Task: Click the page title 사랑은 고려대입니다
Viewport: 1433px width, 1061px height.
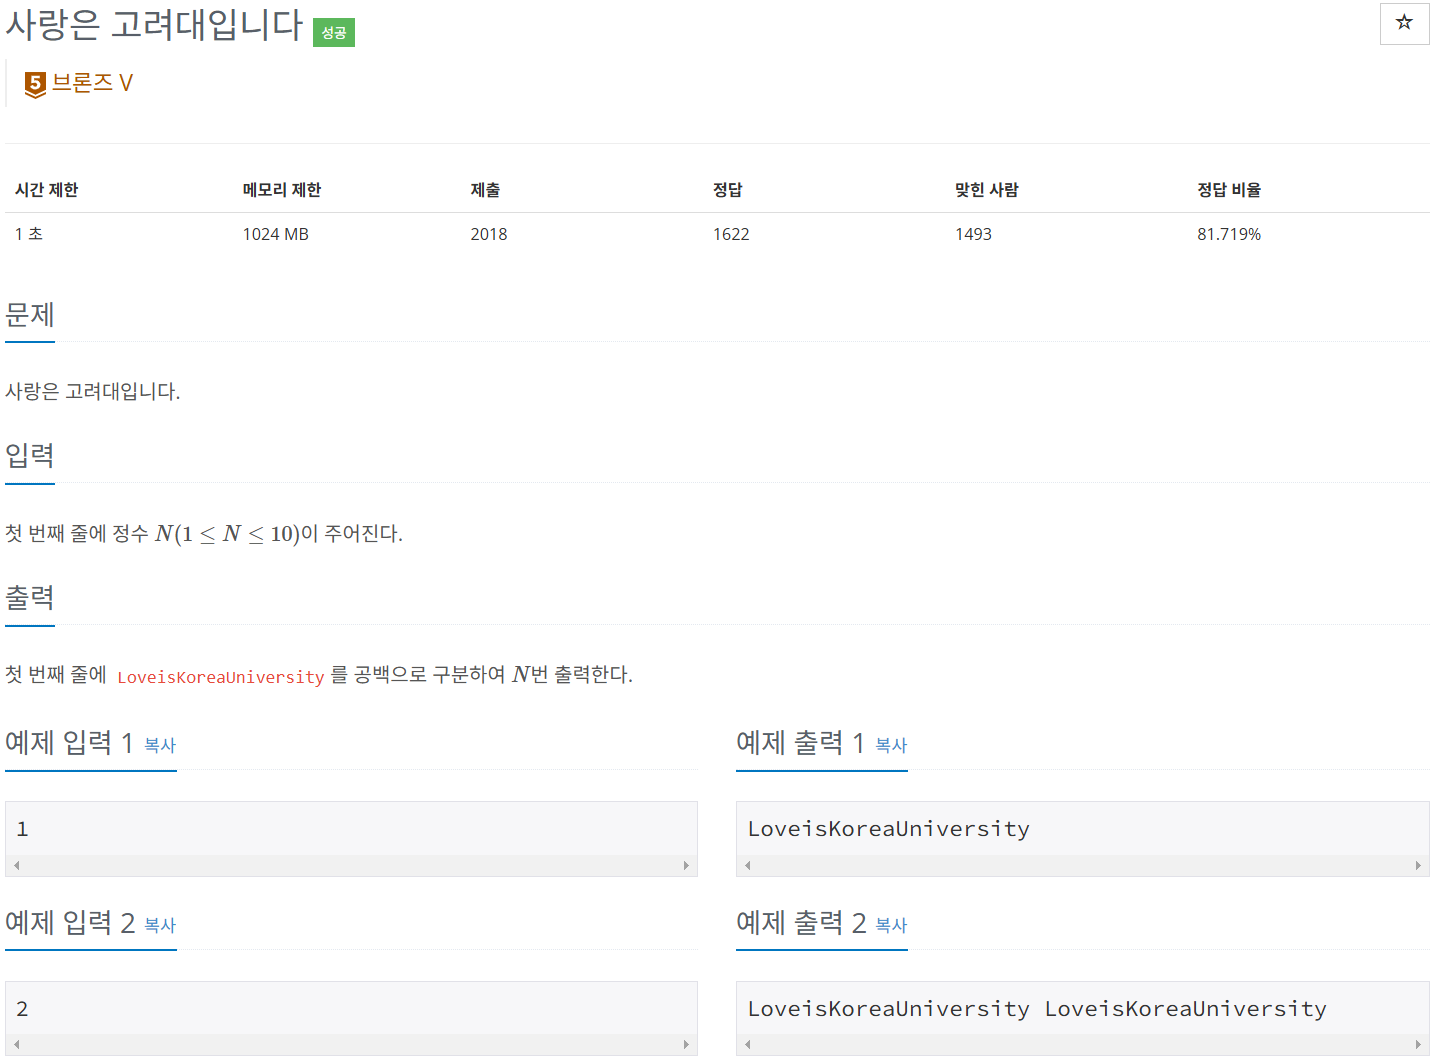Action: [x=154, y=24]
